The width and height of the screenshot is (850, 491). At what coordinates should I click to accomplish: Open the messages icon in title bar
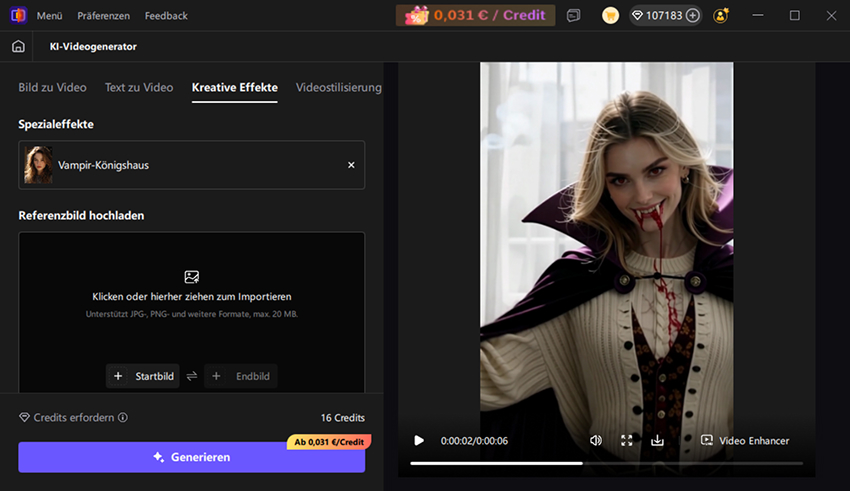[x=574, y=16]
